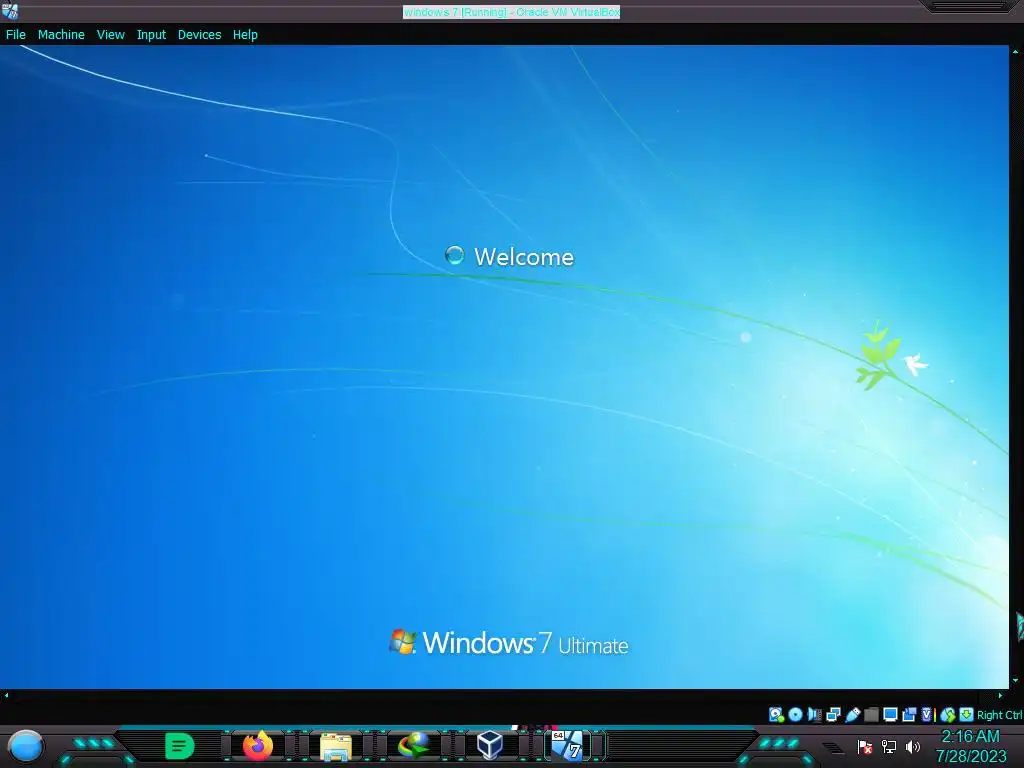Image resolution: width=1024 pixels, height=768 pixels.
Task: Click the Welcome text in the VM
Action: [x=524, y=257]
